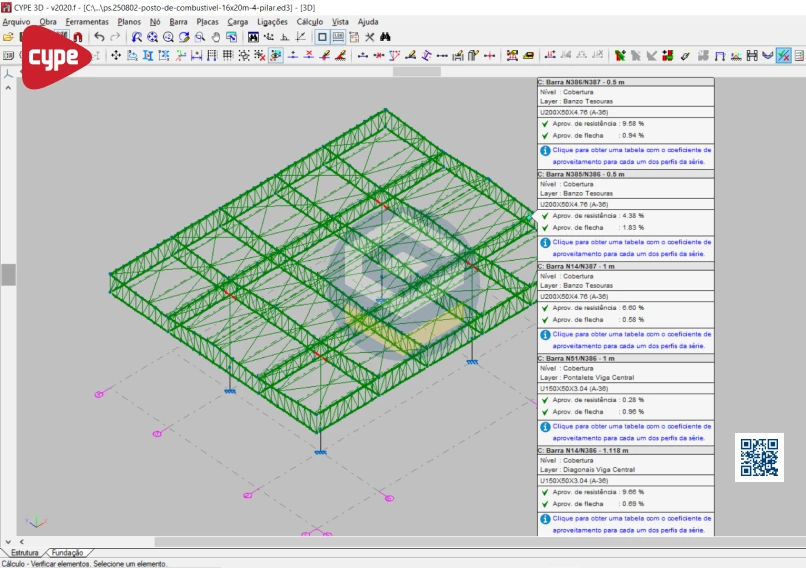
Task: Click the binoculars search icon
Action: tap(385, 37)
